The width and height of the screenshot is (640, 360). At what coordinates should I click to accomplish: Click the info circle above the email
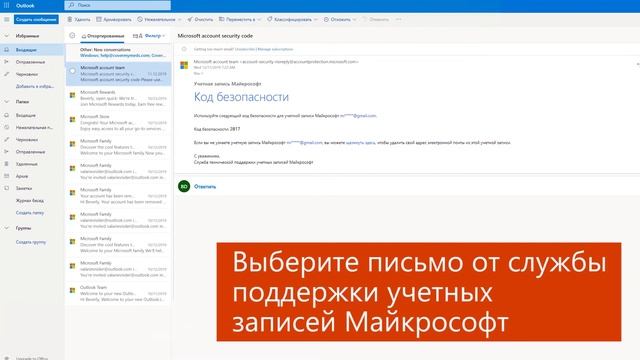(184, 49)
